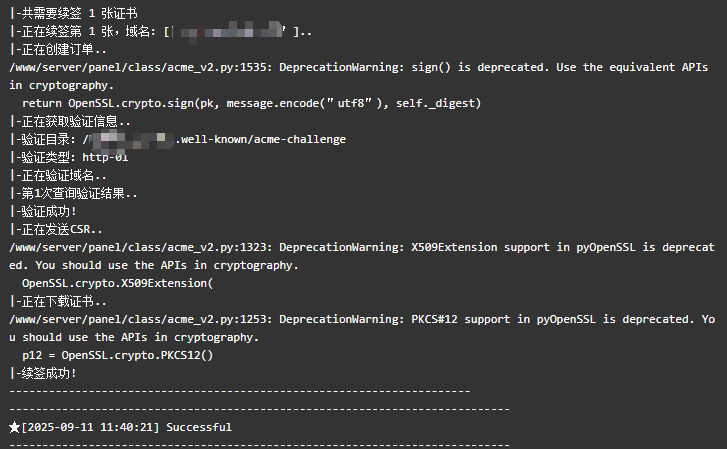727x449 pixels.
Task: Click the '续签成功!' log line
Action: click(x=43, y=373)
